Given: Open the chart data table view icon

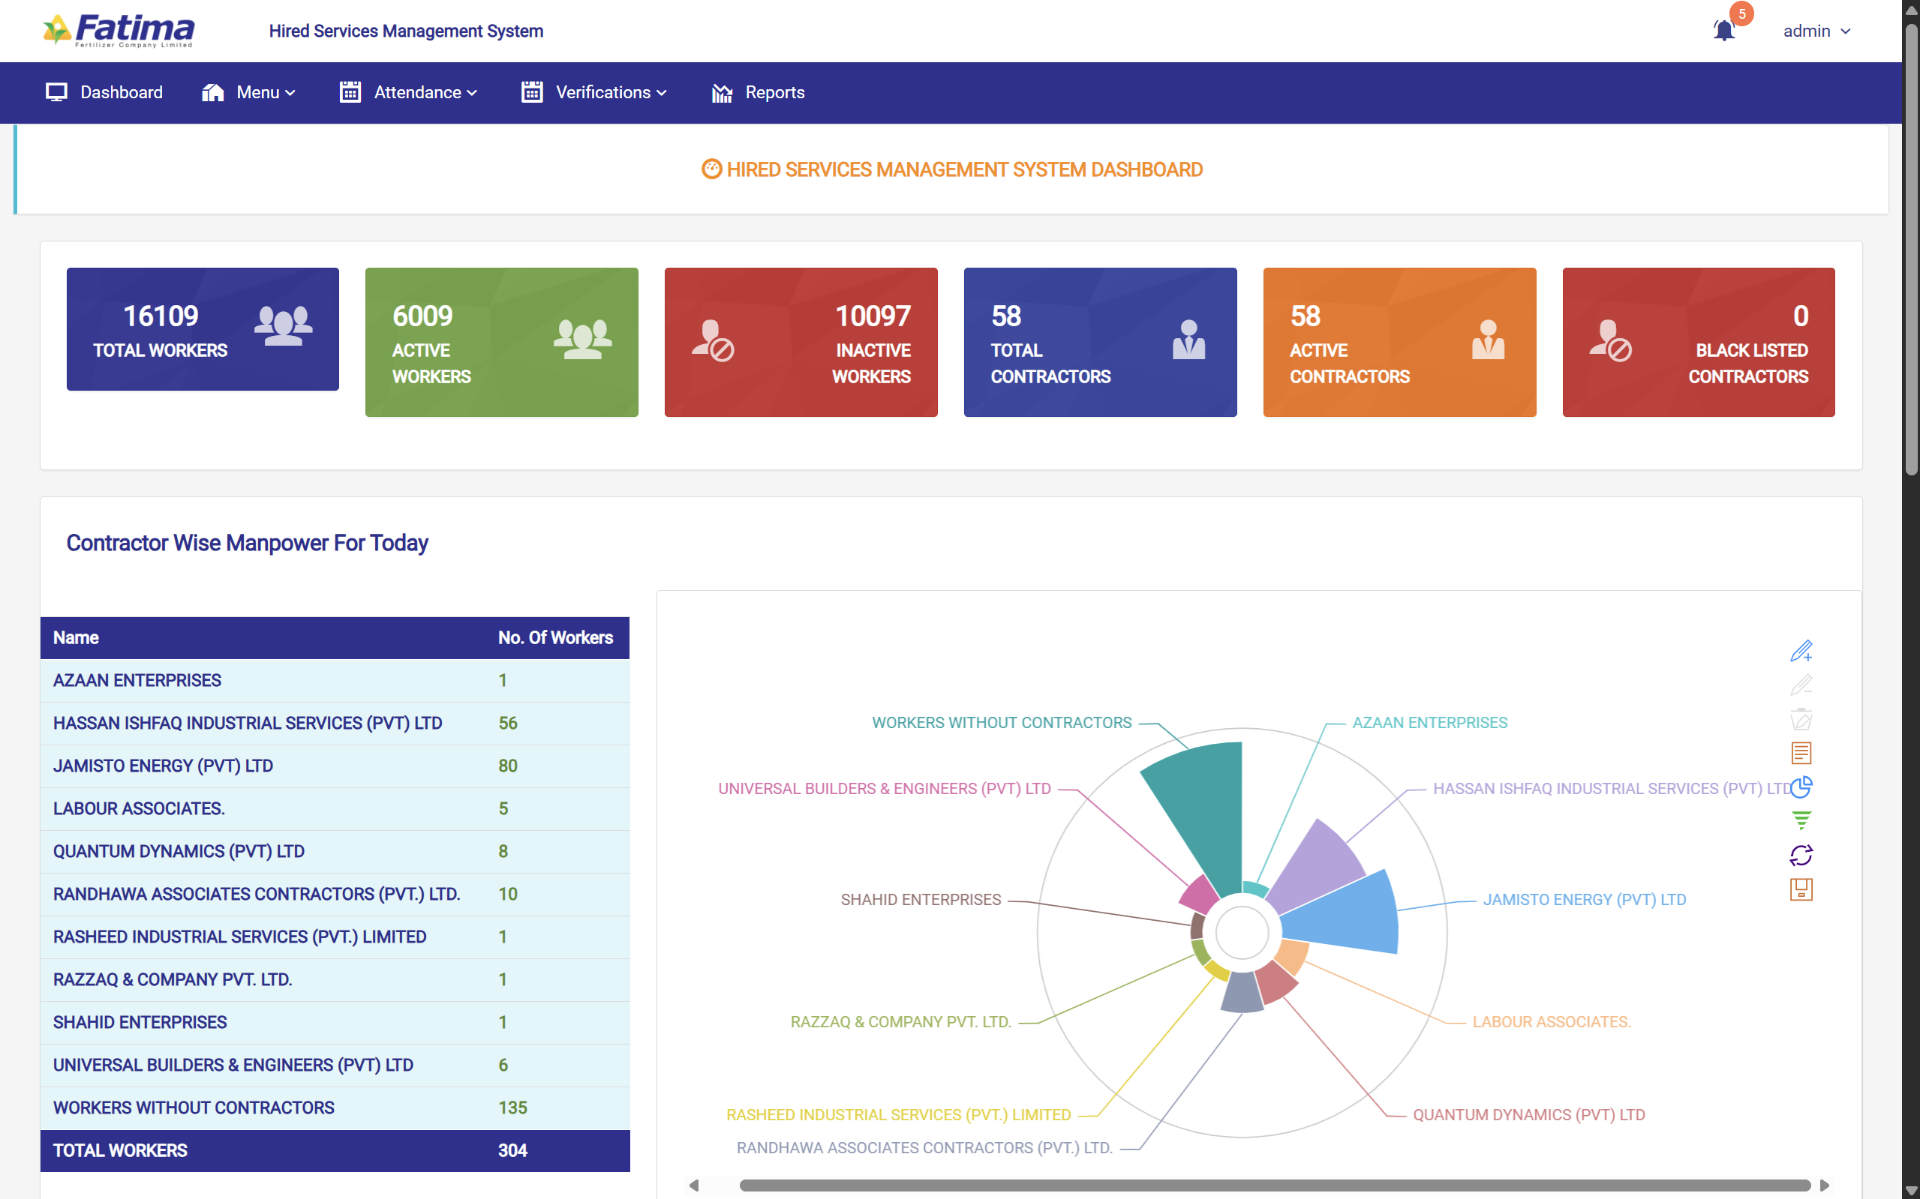Looking at the screenshot, I should (x=1801, y=753).
